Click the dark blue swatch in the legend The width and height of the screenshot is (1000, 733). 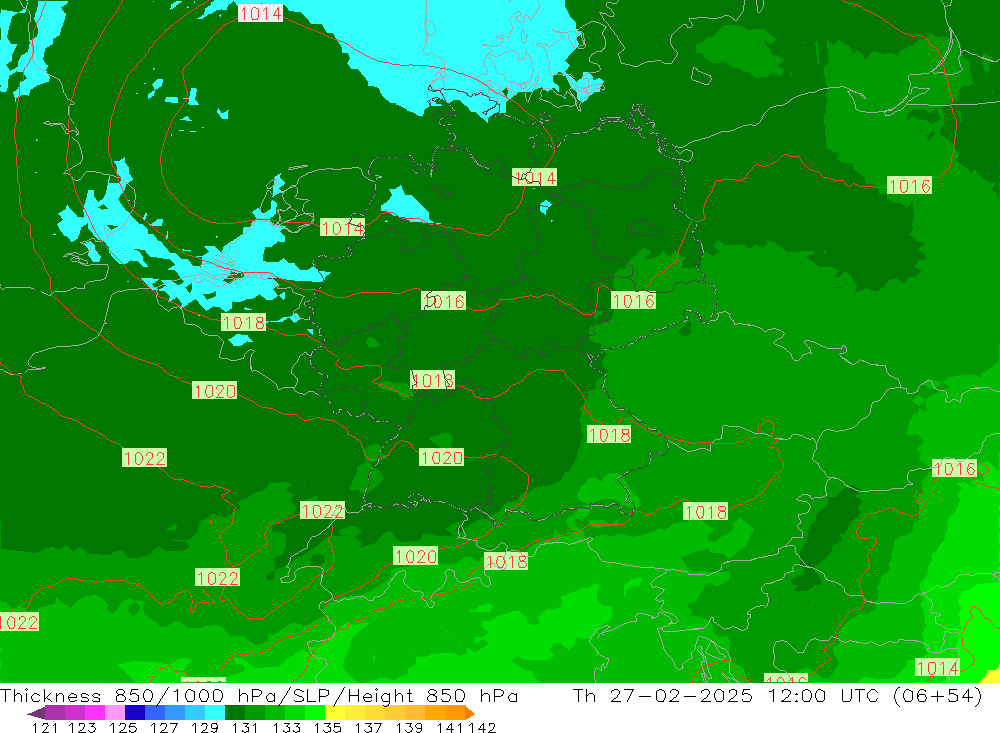click(135, 713)
